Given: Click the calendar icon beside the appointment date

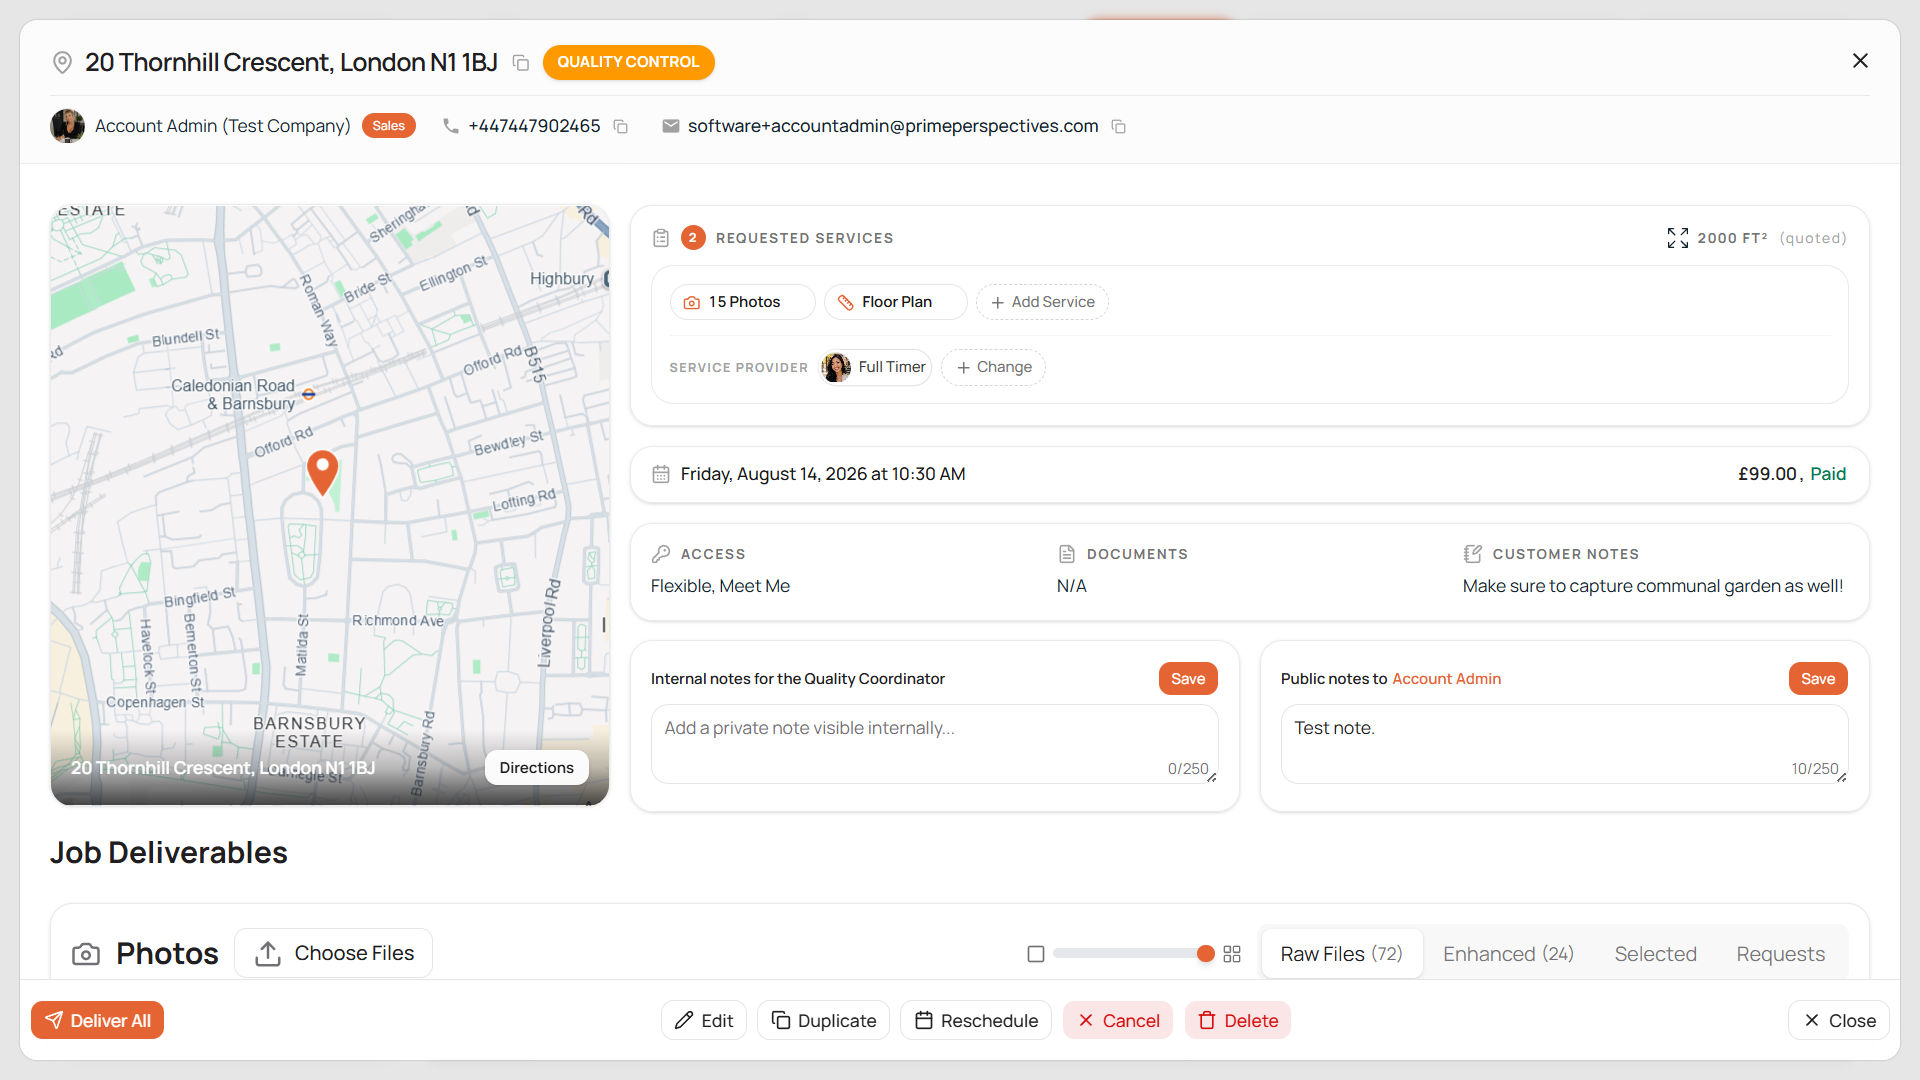Looking at the screenshot, I should 661,474.
